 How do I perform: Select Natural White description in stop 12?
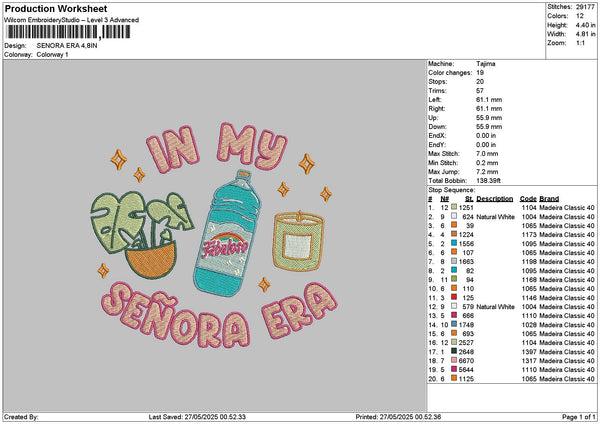coord(496,307)
